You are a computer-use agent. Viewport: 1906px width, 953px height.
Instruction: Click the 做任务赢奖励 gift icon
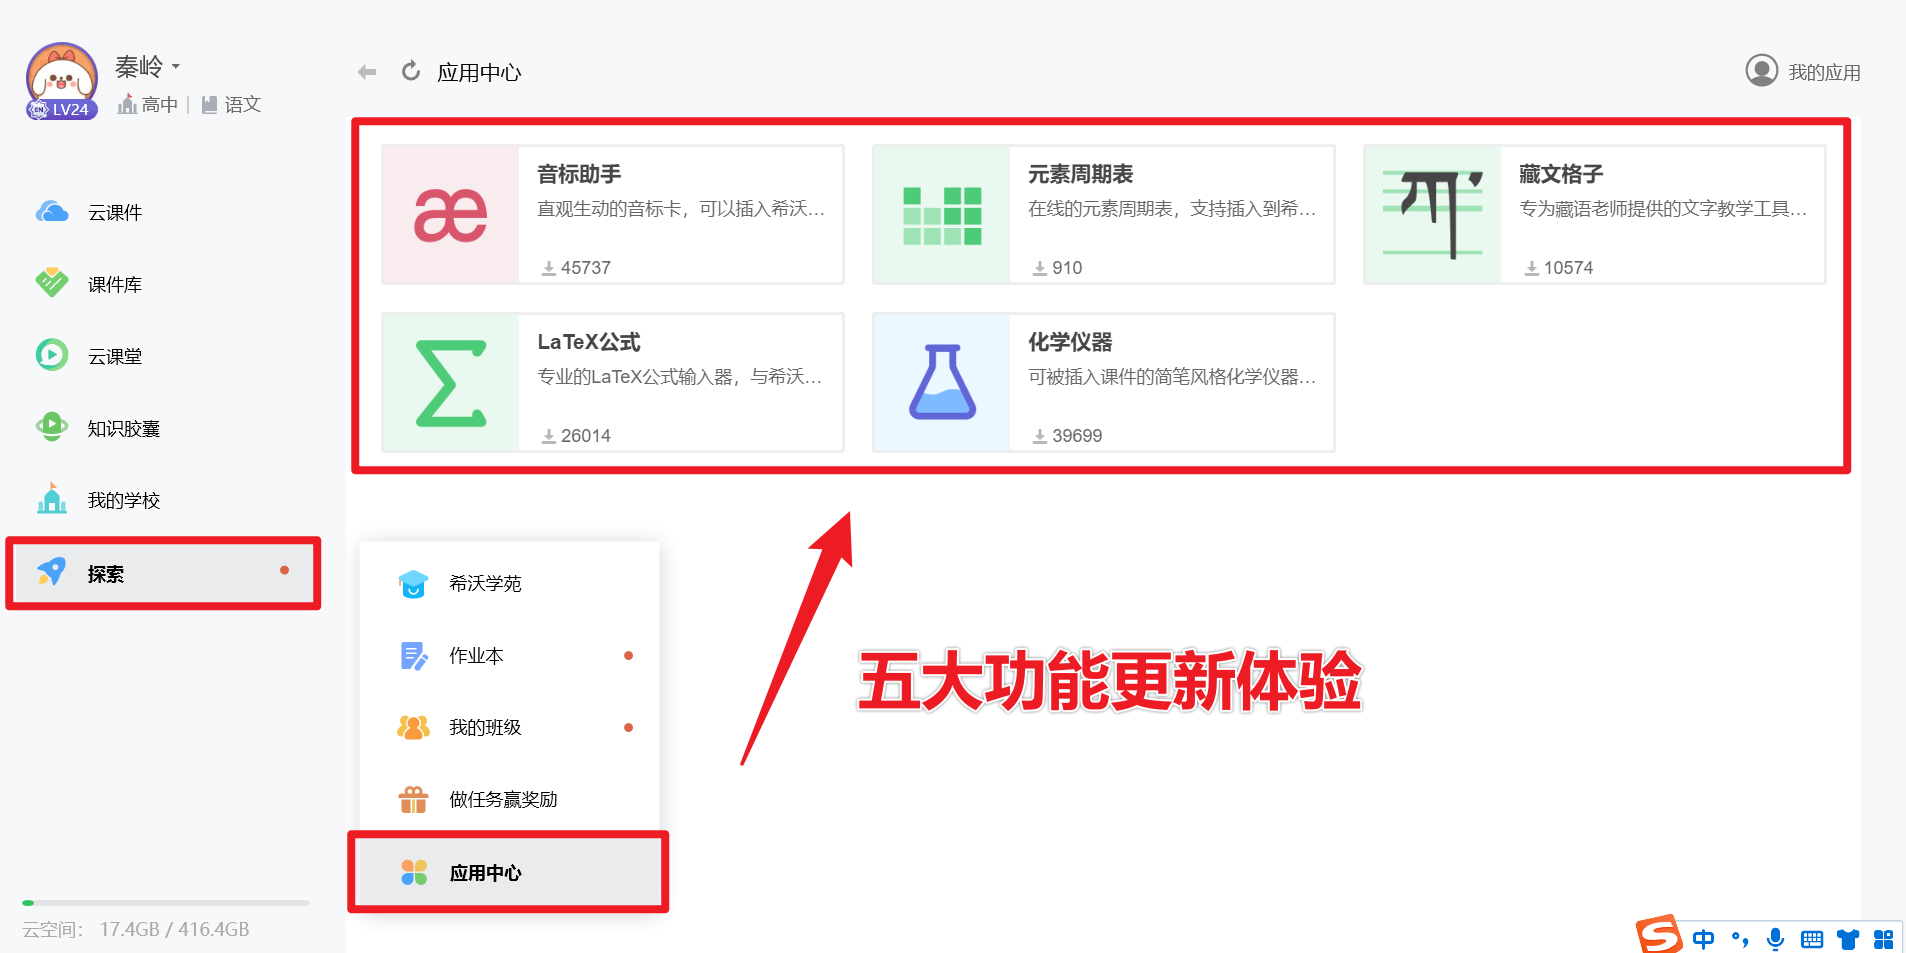click(413, 799)
